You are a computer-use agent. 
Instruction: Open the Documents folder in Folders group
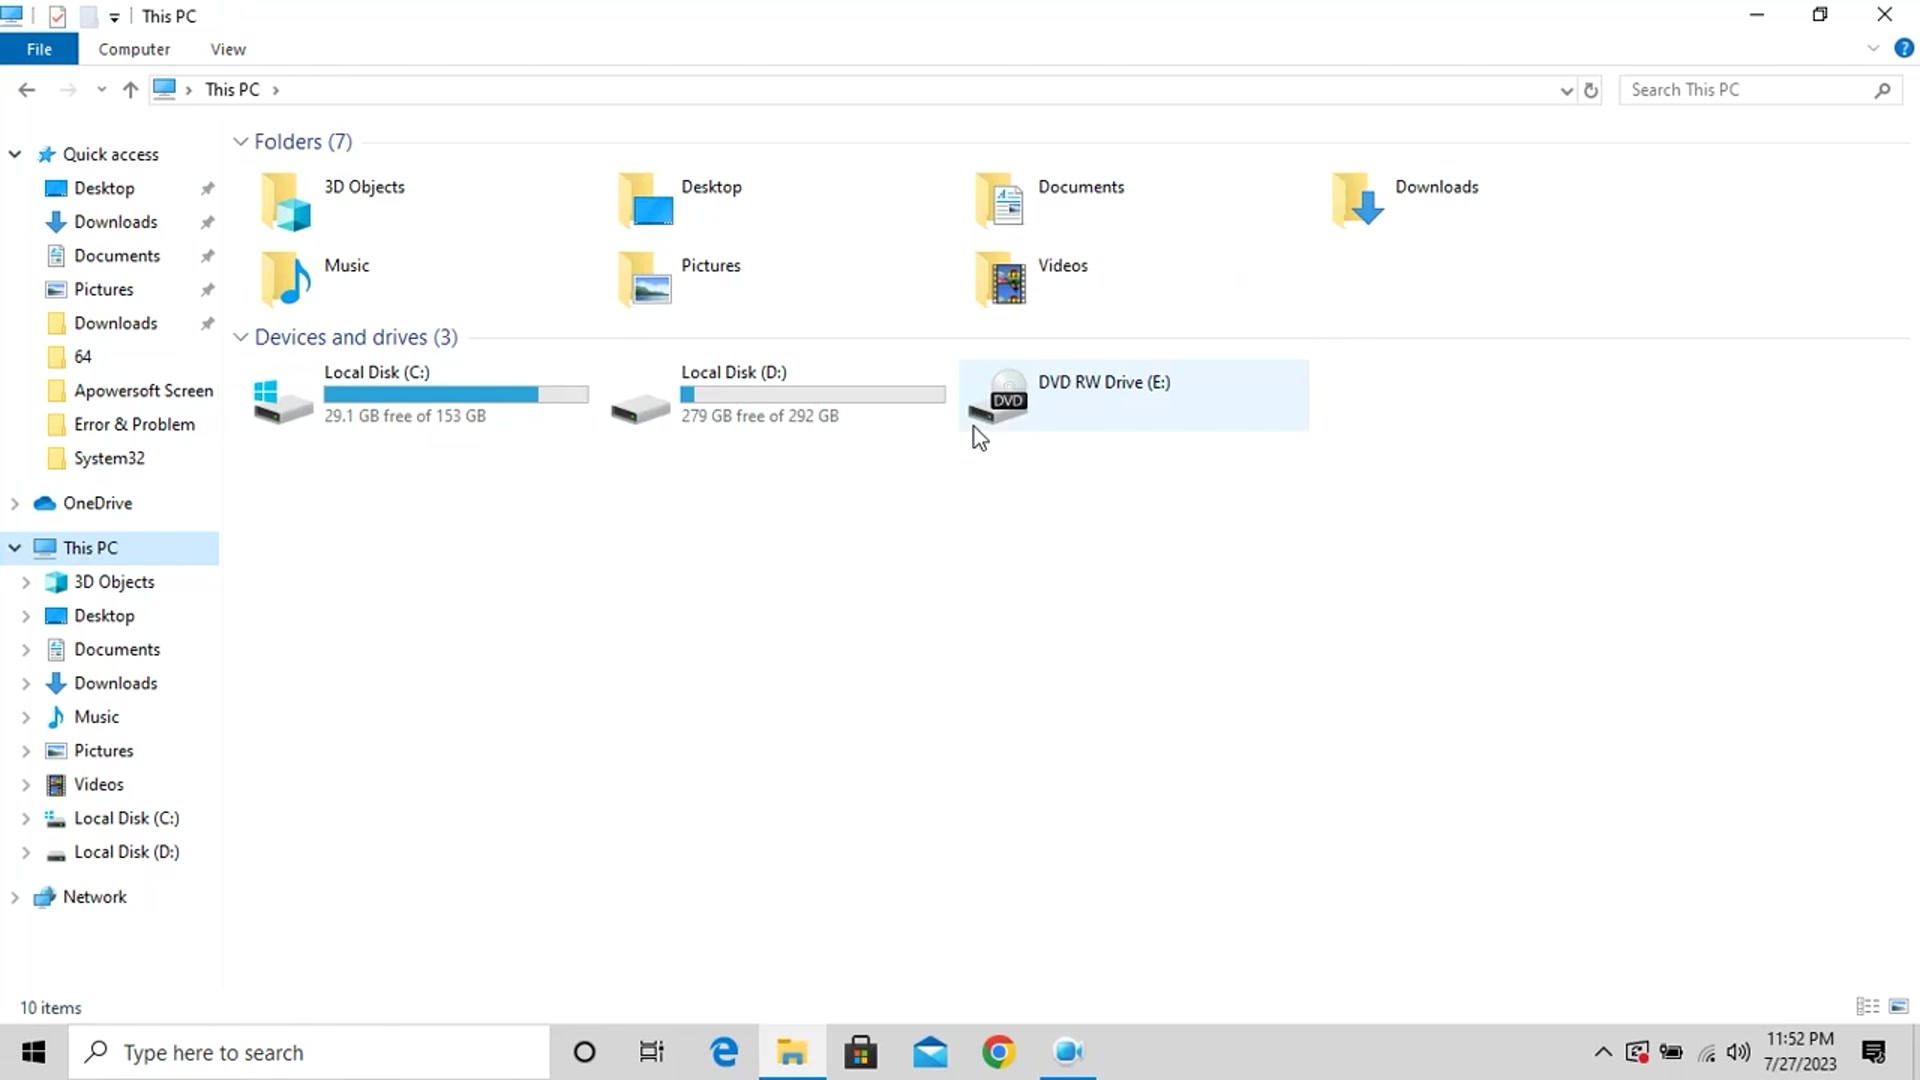point(1001,200)
